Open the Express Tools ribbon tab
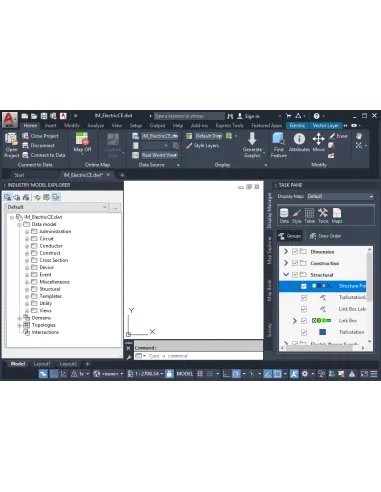This screenshot has width=381, height=492. point(229,125)
